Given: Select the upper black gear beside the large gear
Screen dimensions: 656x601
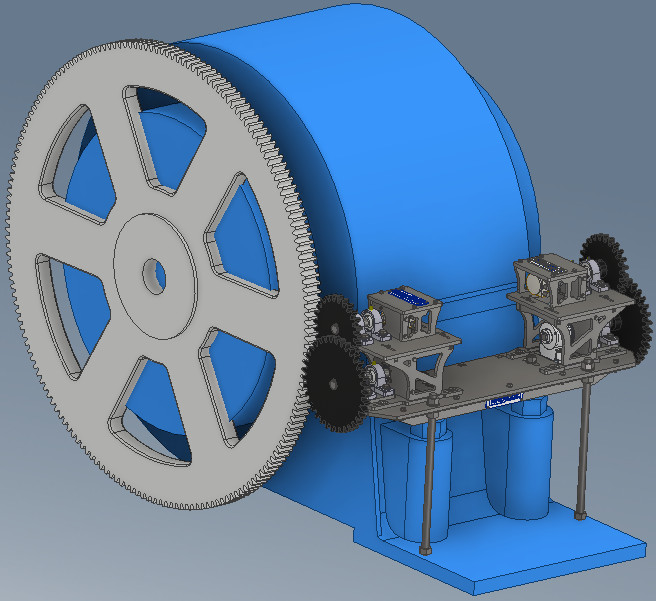Looking at the screenshot, I should [x=335, y=322].
